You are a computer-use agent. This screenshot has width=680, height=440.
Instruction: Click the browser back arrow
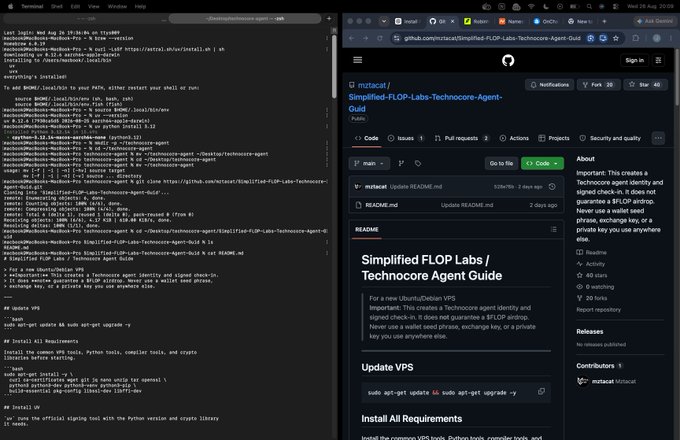[351, 38]
